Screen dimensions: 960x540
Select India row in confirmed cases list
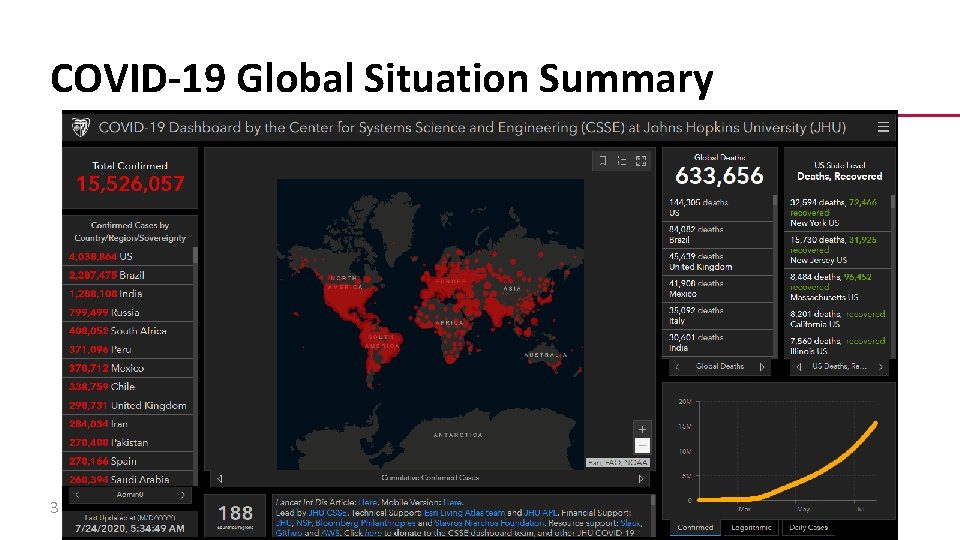pos(128,294)
